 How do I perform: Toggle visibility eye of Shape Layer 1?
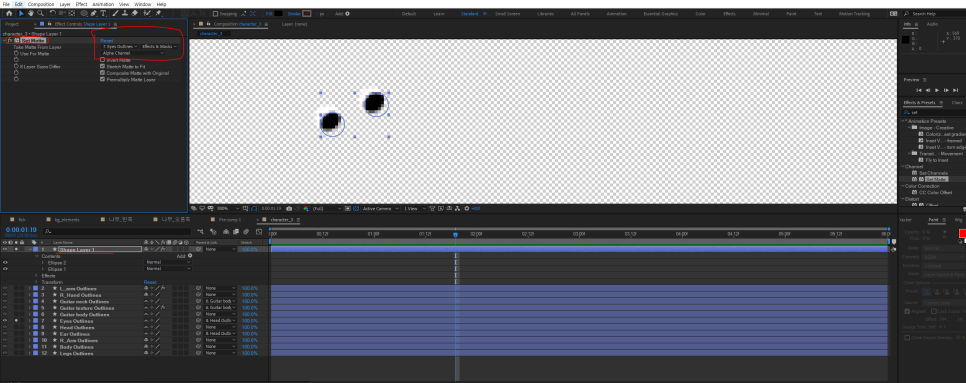coord(5,249)
